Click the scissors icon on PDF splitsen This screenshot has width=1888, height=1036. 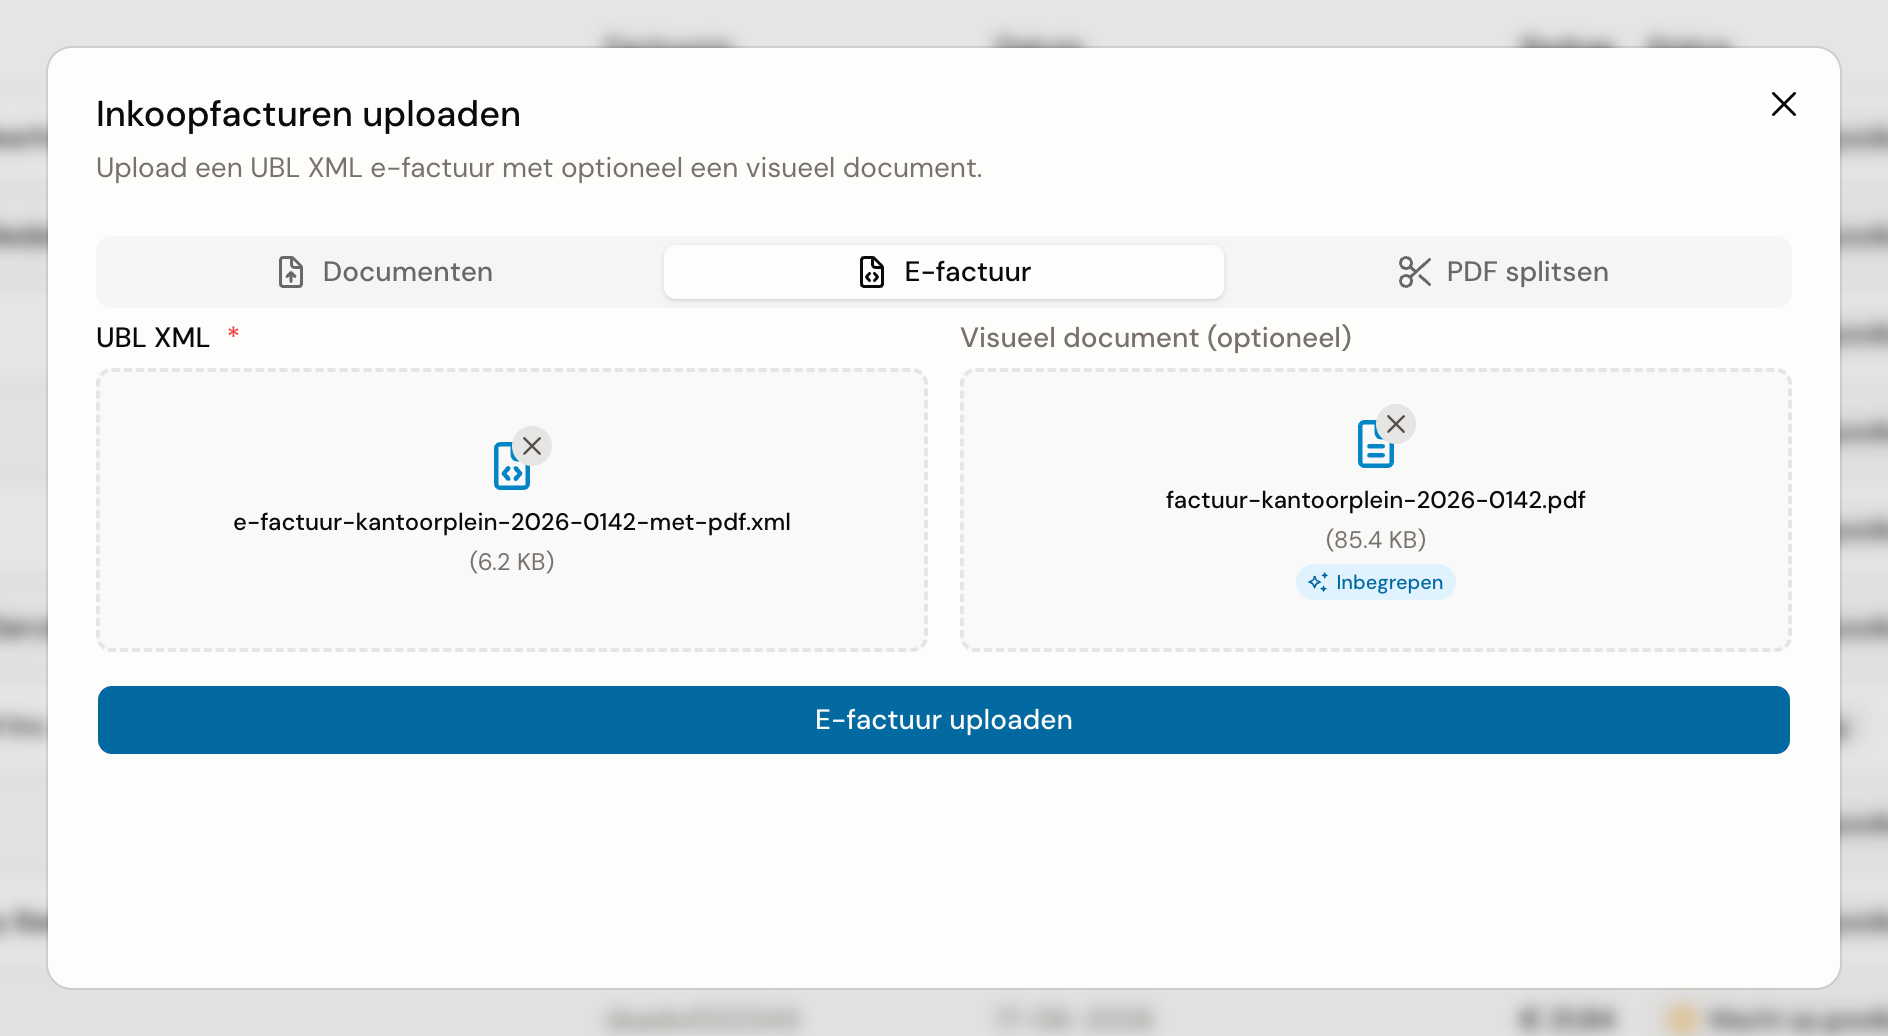click(x=1415, y=272)
